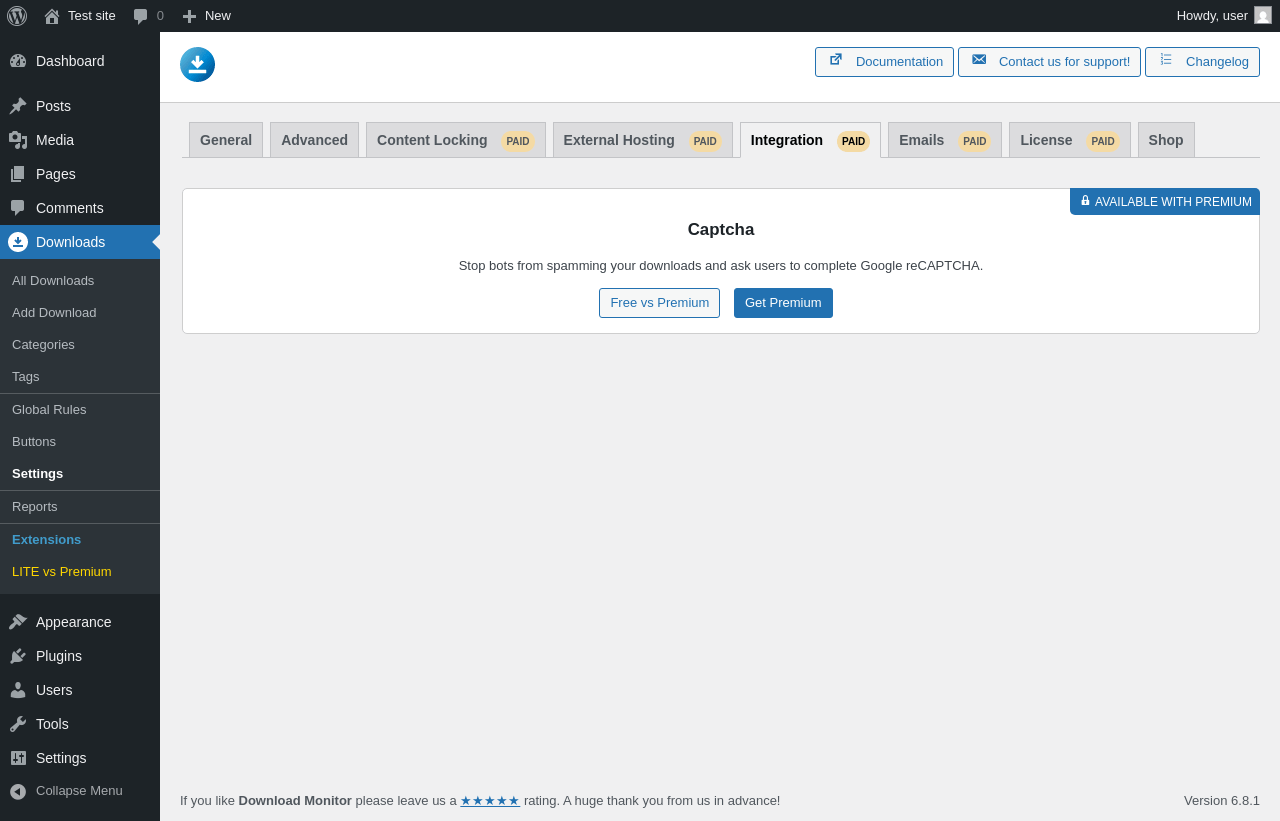Open the Users menu label
Viewport: 1280px width, 821px height.
tap(54, 690)
